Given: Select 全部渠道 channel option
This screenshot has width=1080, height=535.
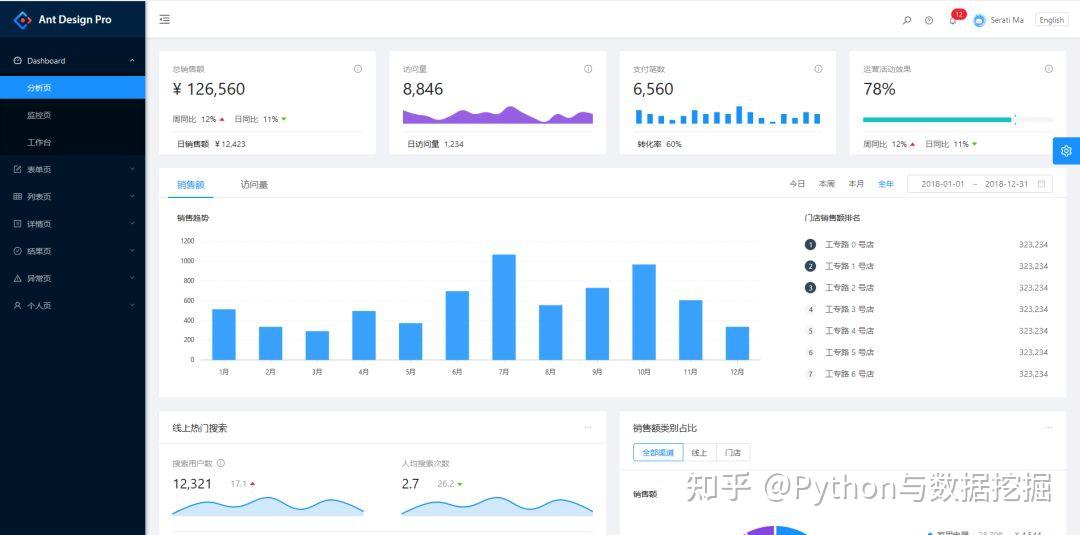Looking at the screenshot, I should (658, 452).
